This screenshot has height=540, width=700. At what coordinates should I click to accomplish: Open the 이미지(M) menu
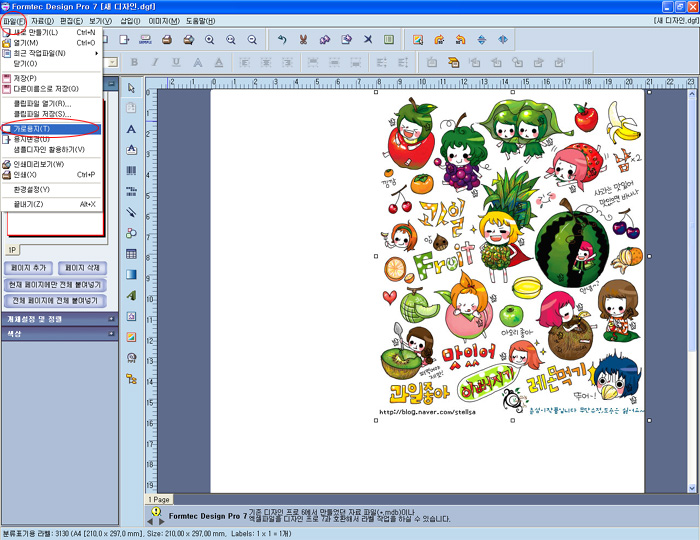[164, 21]
